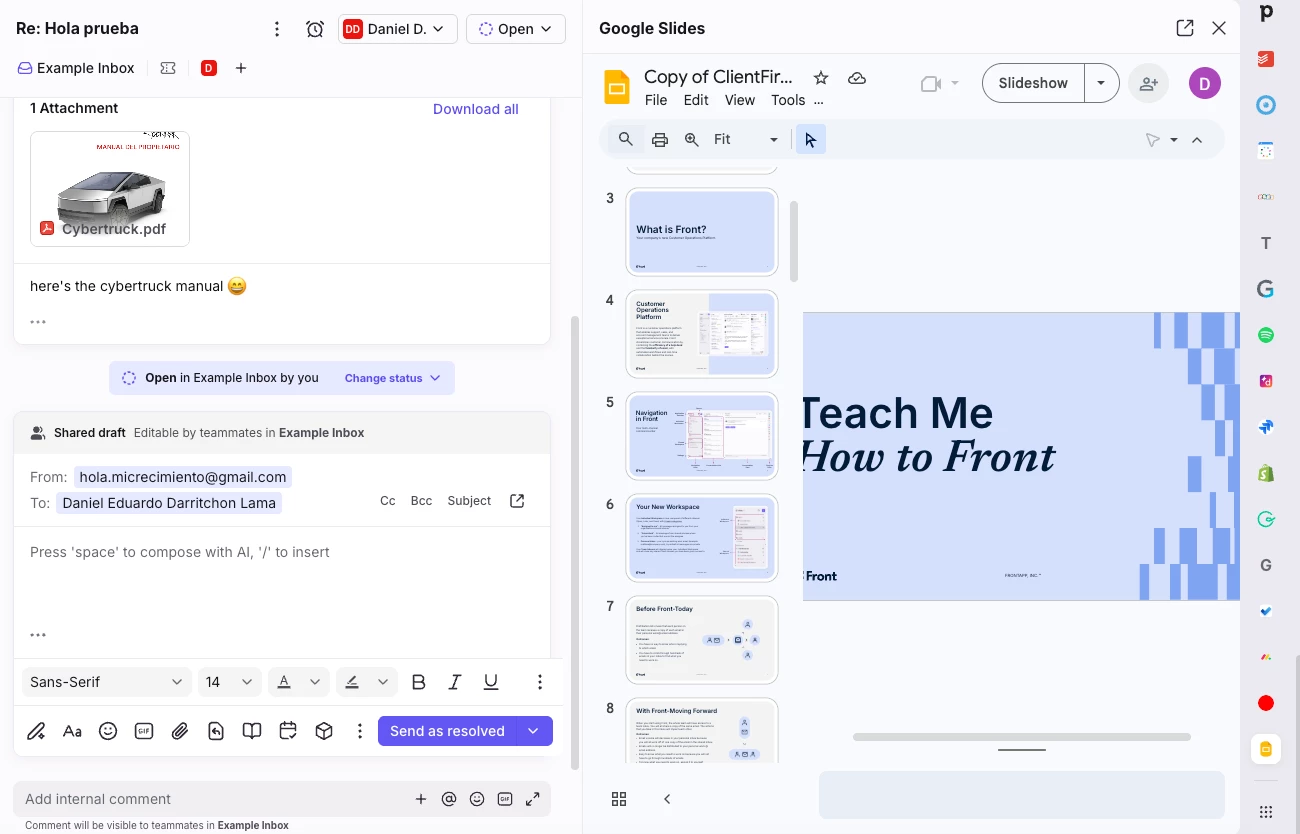Screen dimensions: 1300x834
Task: Toggle italic formatting in the draft
Action: tap(455, 682)
